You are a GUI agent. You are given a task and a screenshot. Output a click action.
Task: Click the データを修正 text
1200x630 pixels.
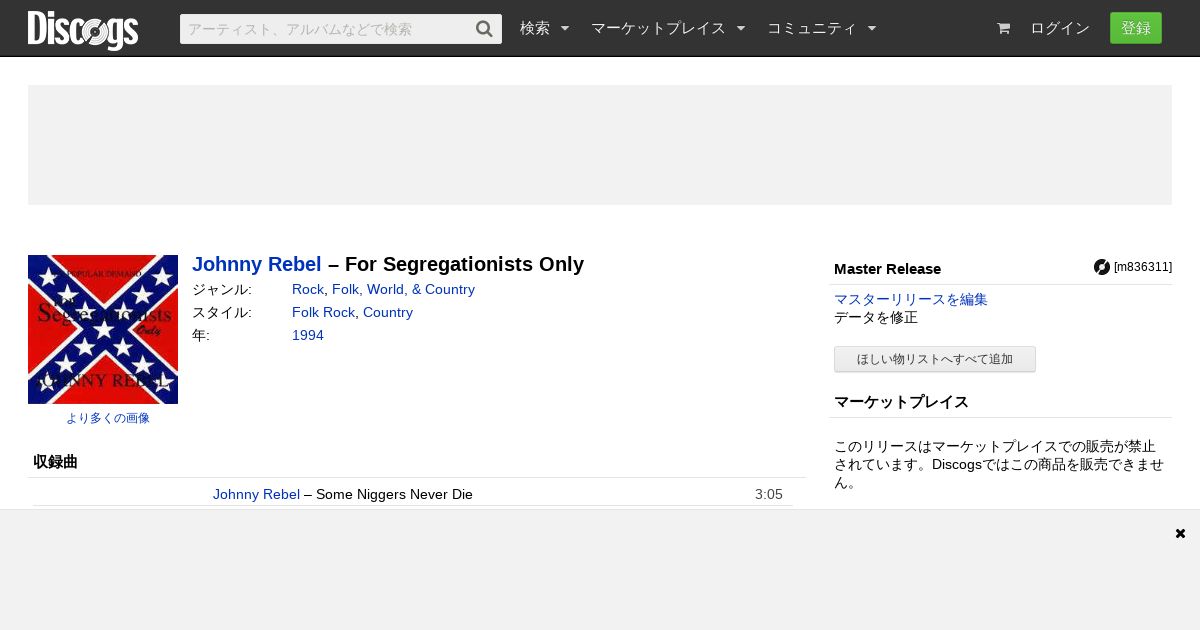876,318
